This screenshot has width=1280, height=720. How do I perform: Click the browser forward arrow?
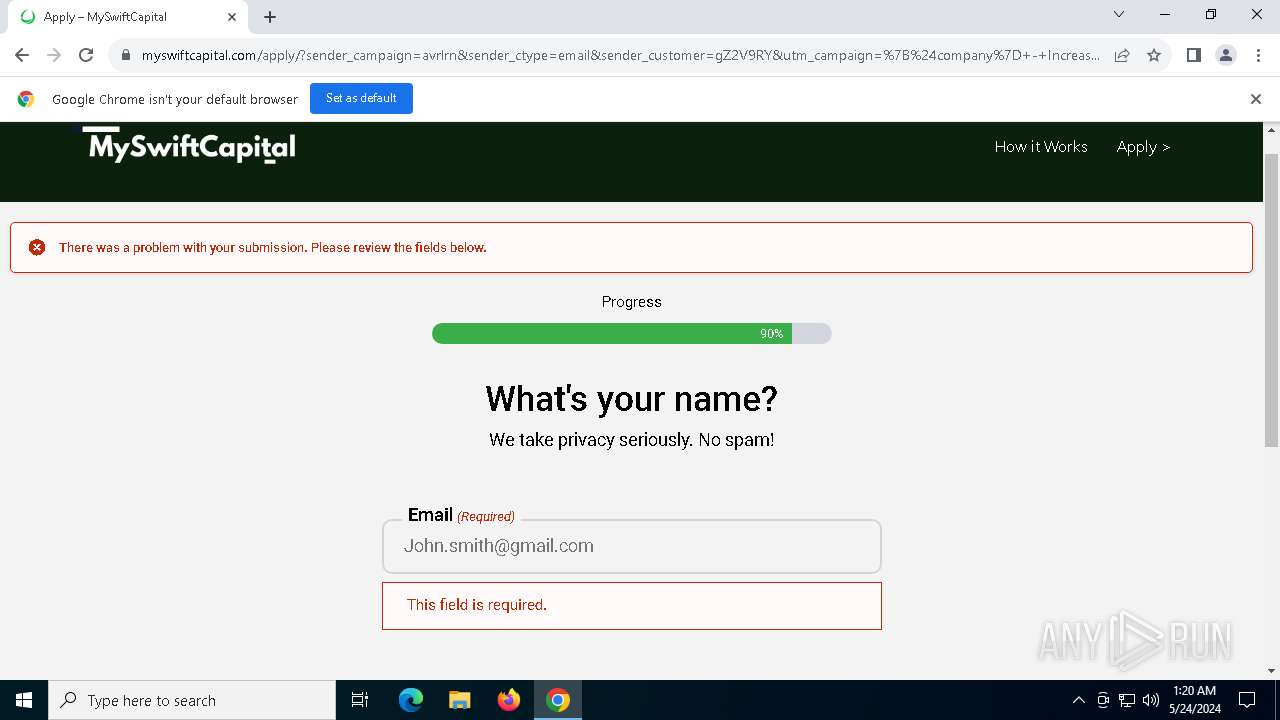click(x=54, y=56)
